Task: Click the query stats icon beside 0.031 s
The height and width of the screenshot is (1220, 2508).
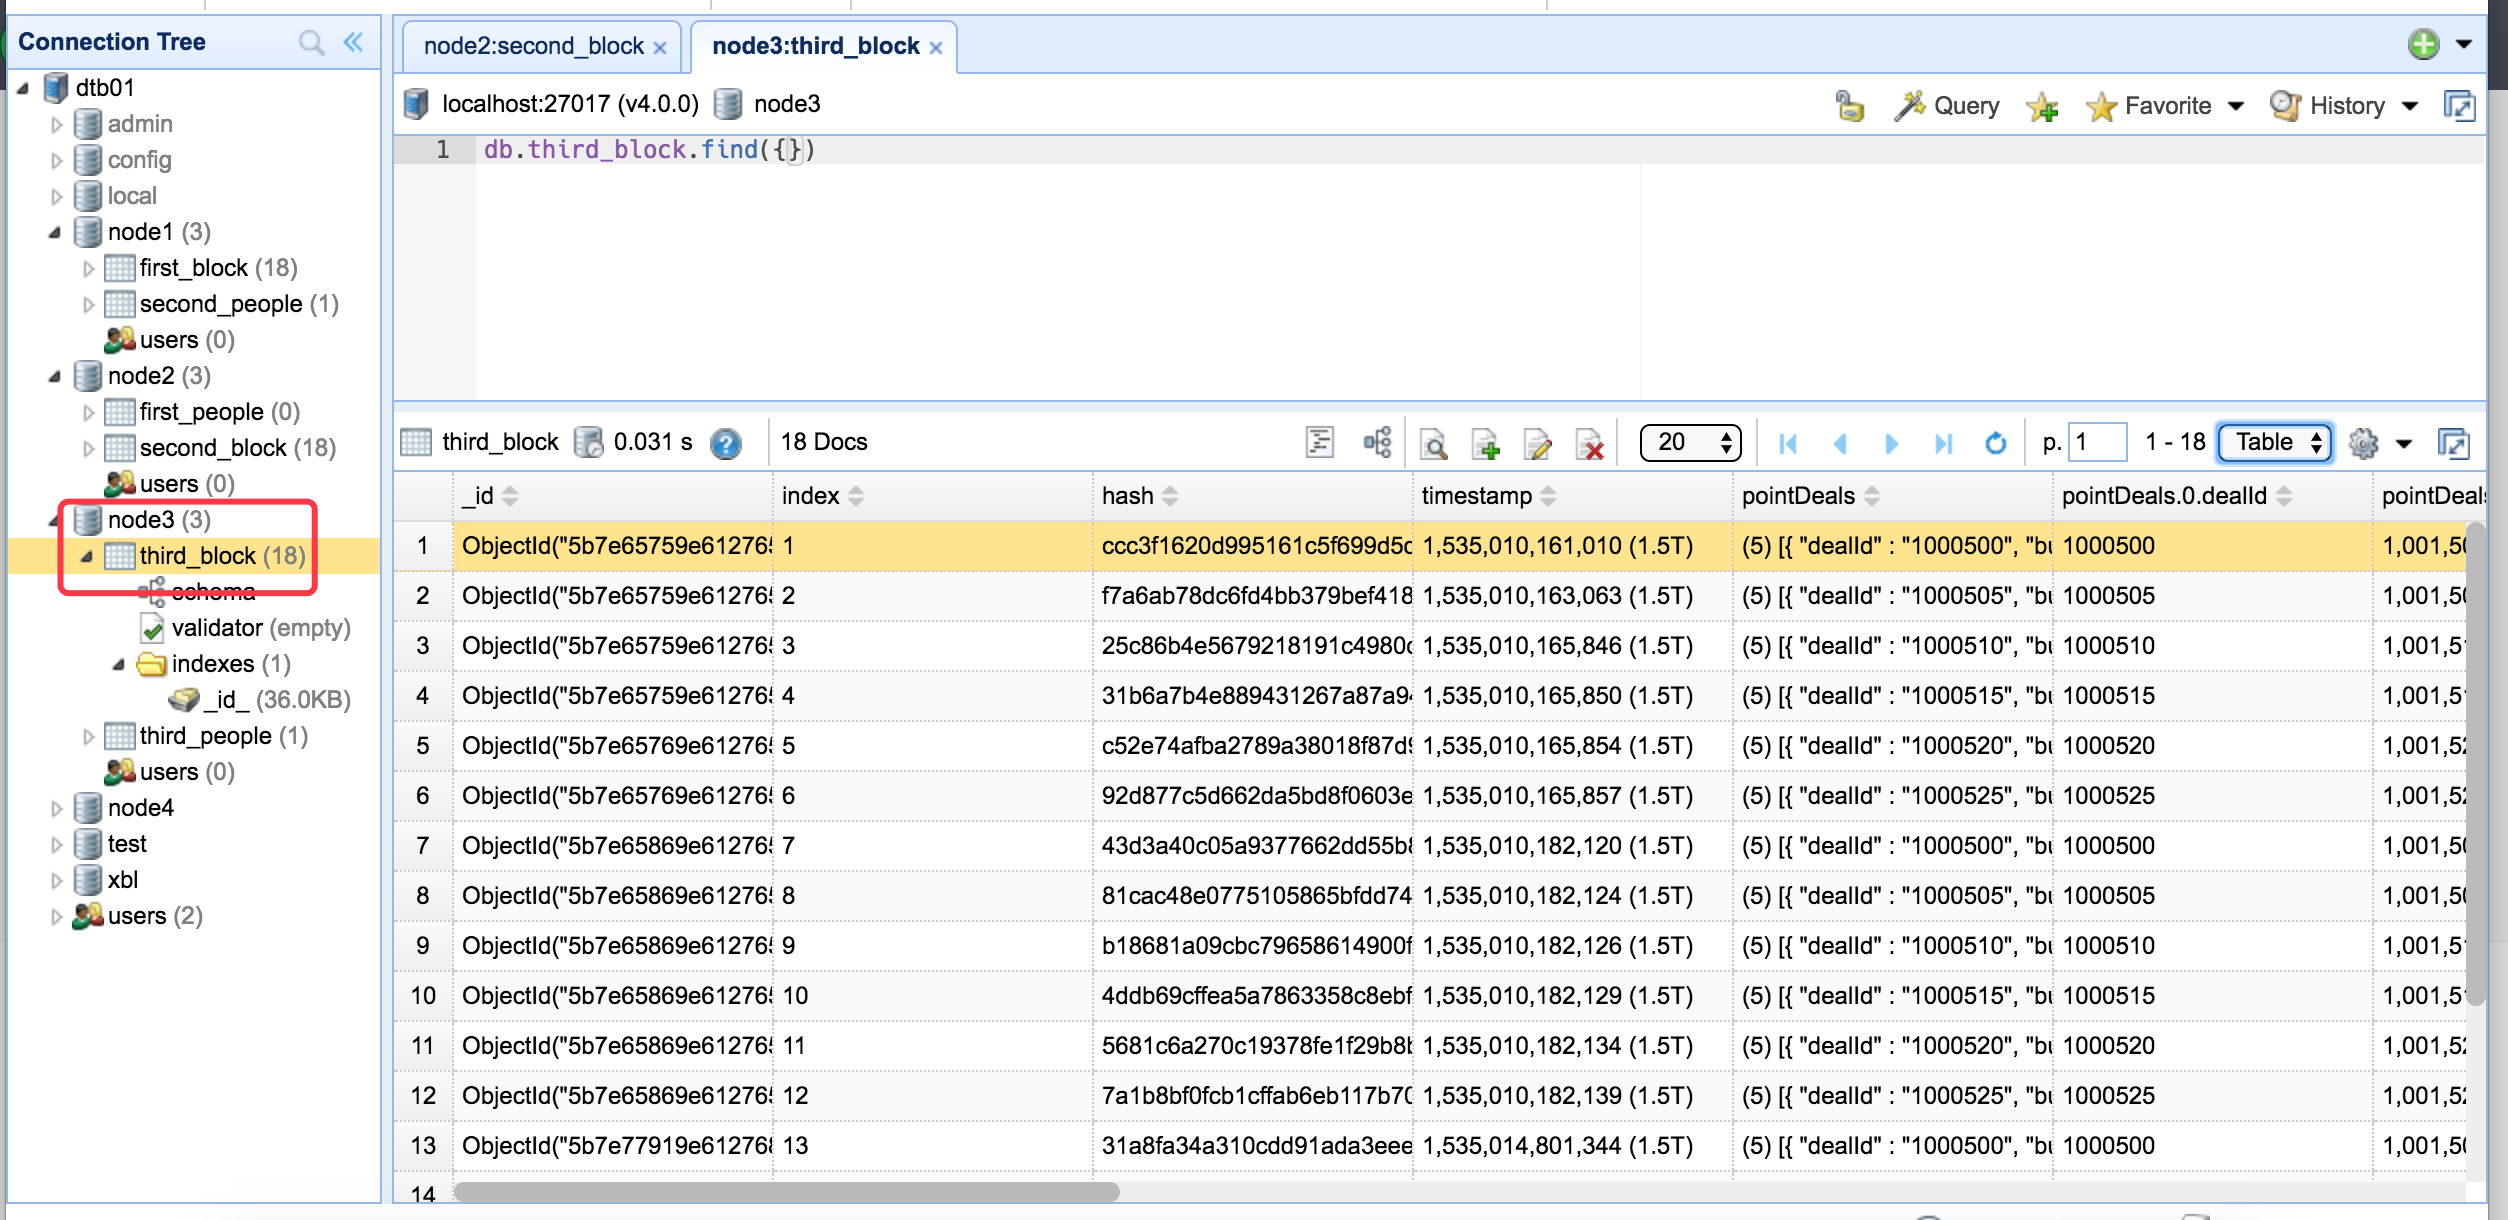Action: click(x=589, y=442)
